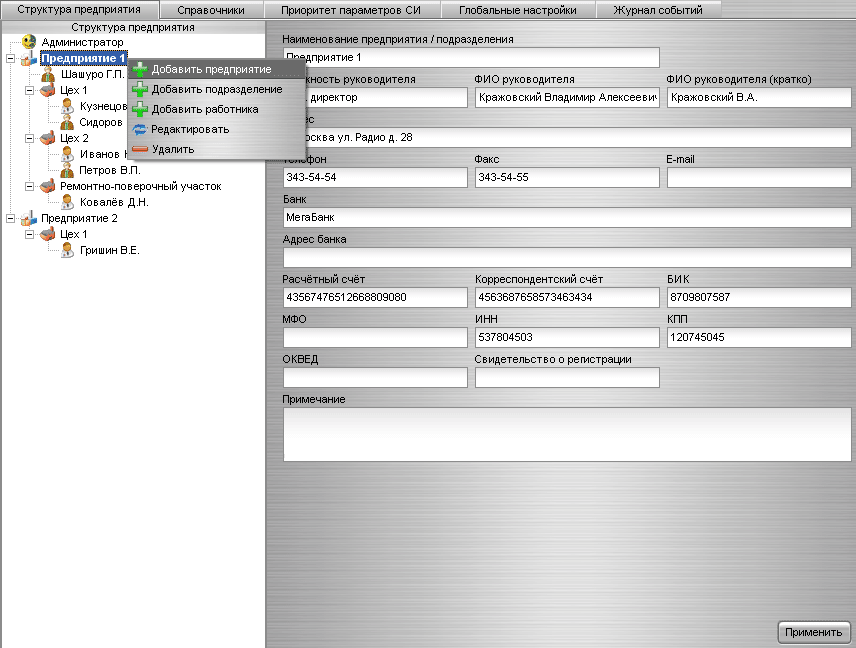
Task: Click the Применить button
Action: (813, 632)
